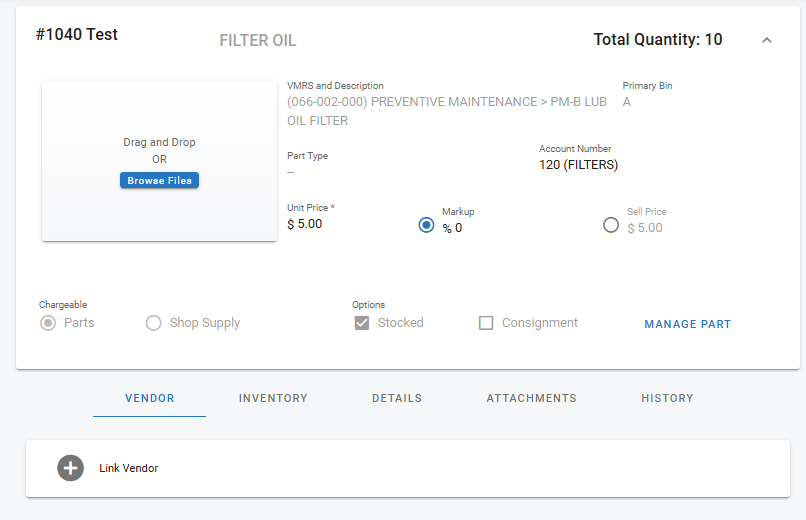Switch to the Inventory tab

pyautogui.click(x=273, y=398)
